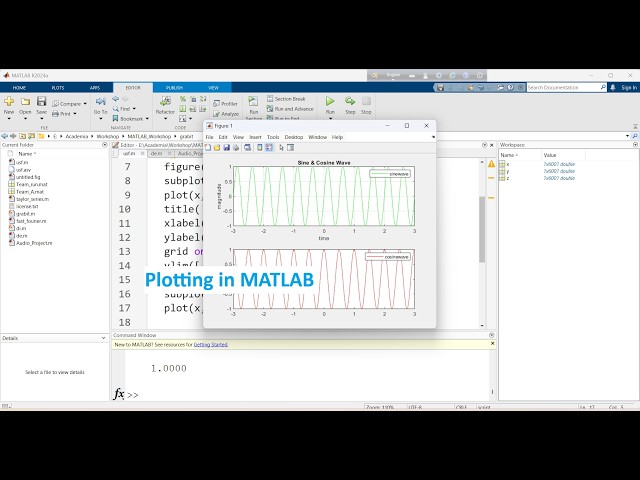Select taylor_series.m in Current Folder
This screenshot has width=640, height=480.
pos(32,199)
